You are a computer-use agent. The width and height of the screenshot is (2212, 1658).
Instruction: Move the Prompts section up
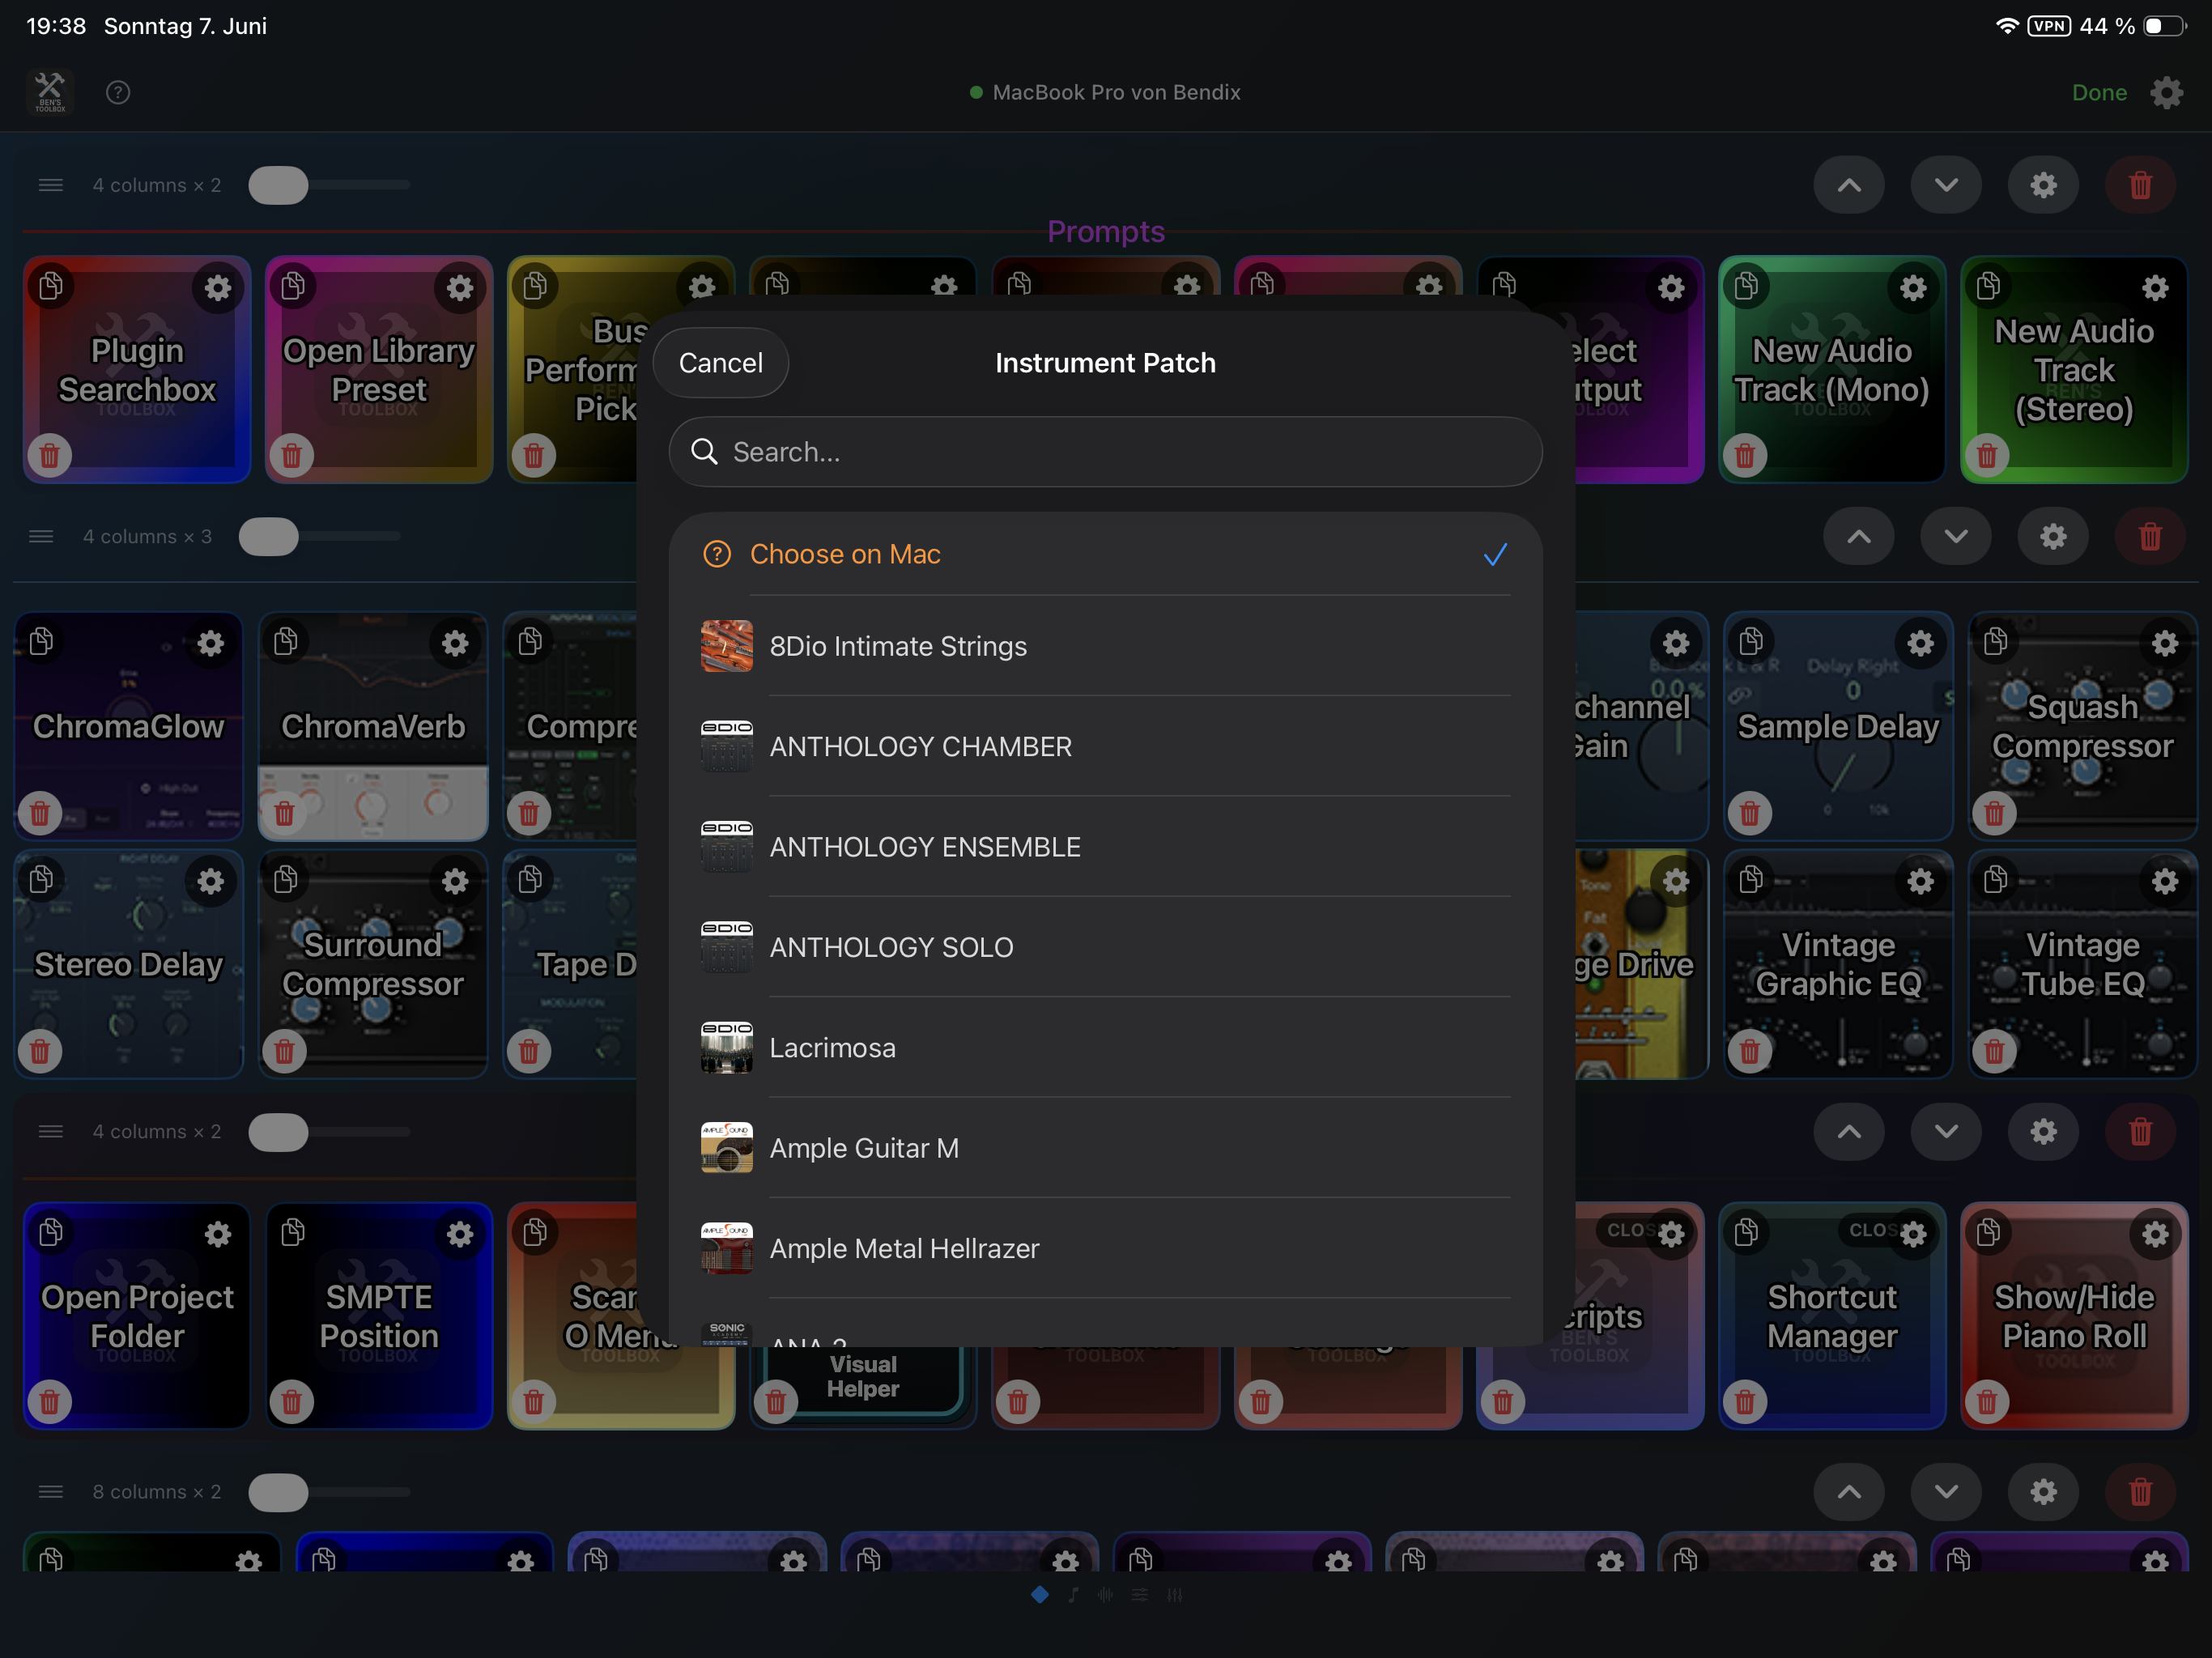point(1849,185)
